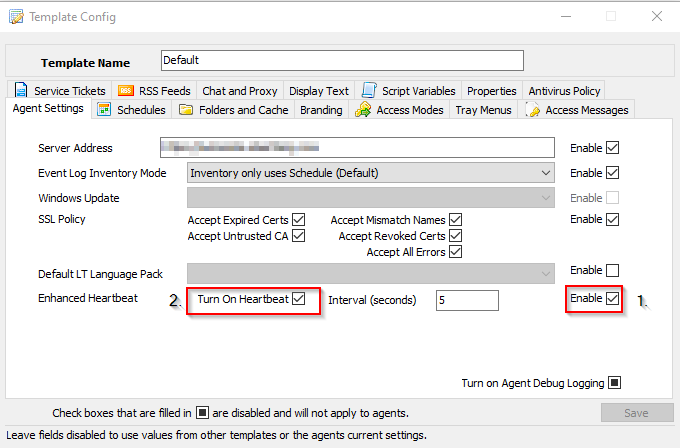Click the Access Modes icon

click(363, 110)
